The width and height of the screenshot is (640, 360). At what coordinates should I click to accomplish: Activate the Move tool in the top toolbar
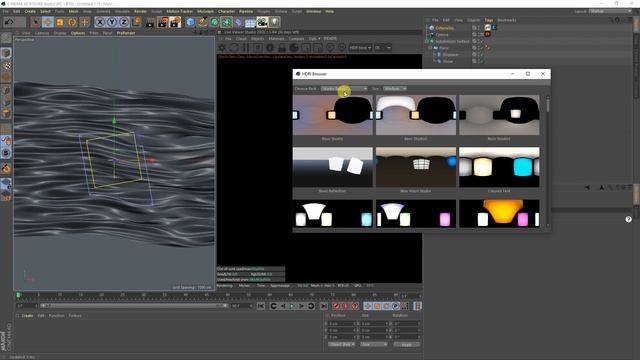pyautogui.click(x=48, y=22)
